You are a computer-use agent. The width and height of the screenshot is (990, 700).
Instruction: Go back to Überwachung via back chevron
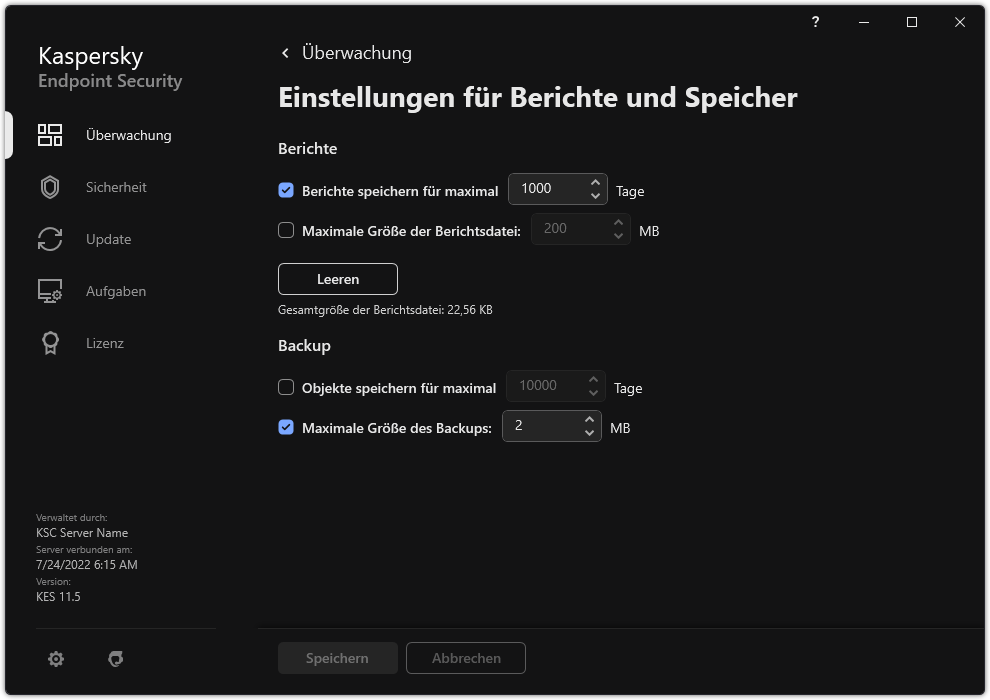tap(284, 52)
